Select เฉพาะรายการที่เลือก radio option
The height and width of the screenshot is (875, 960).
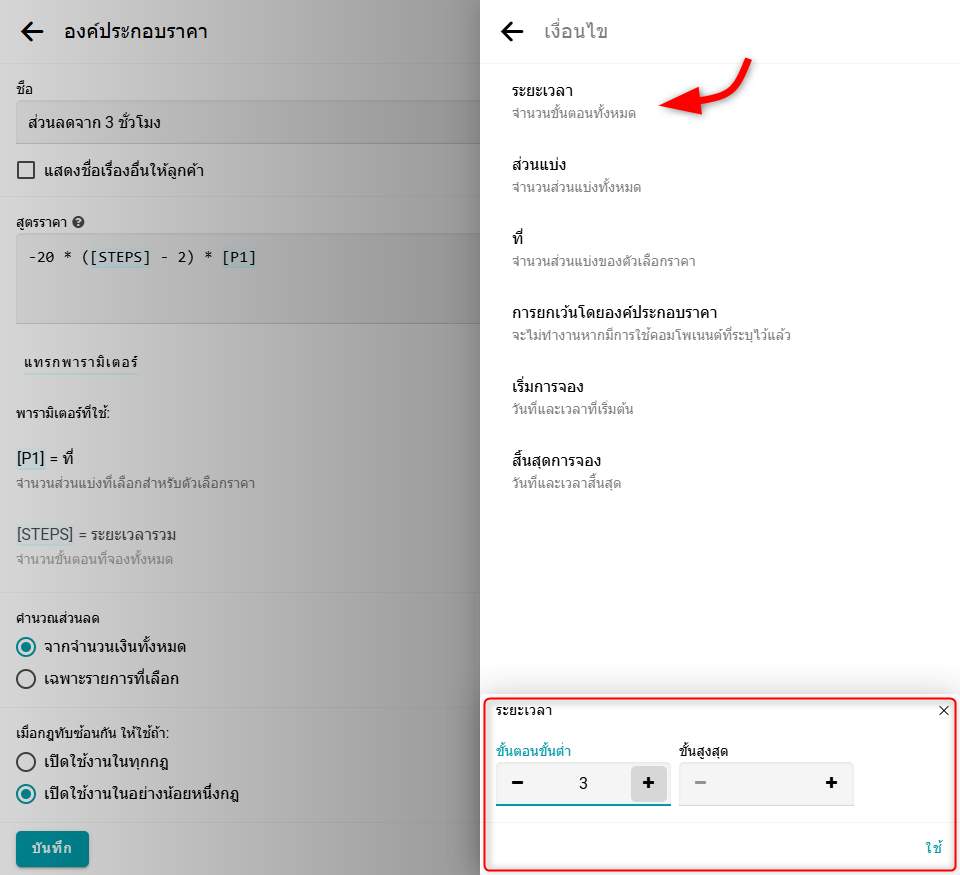(x=27, y=679)
